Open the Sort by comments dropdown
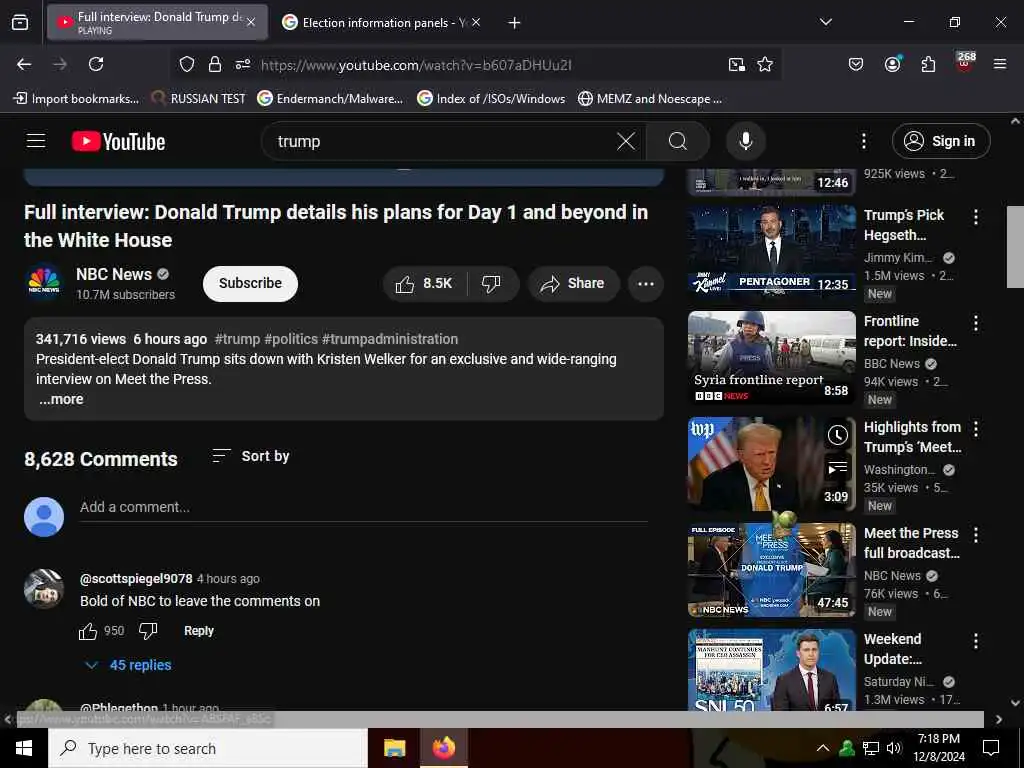 (251, 456)
